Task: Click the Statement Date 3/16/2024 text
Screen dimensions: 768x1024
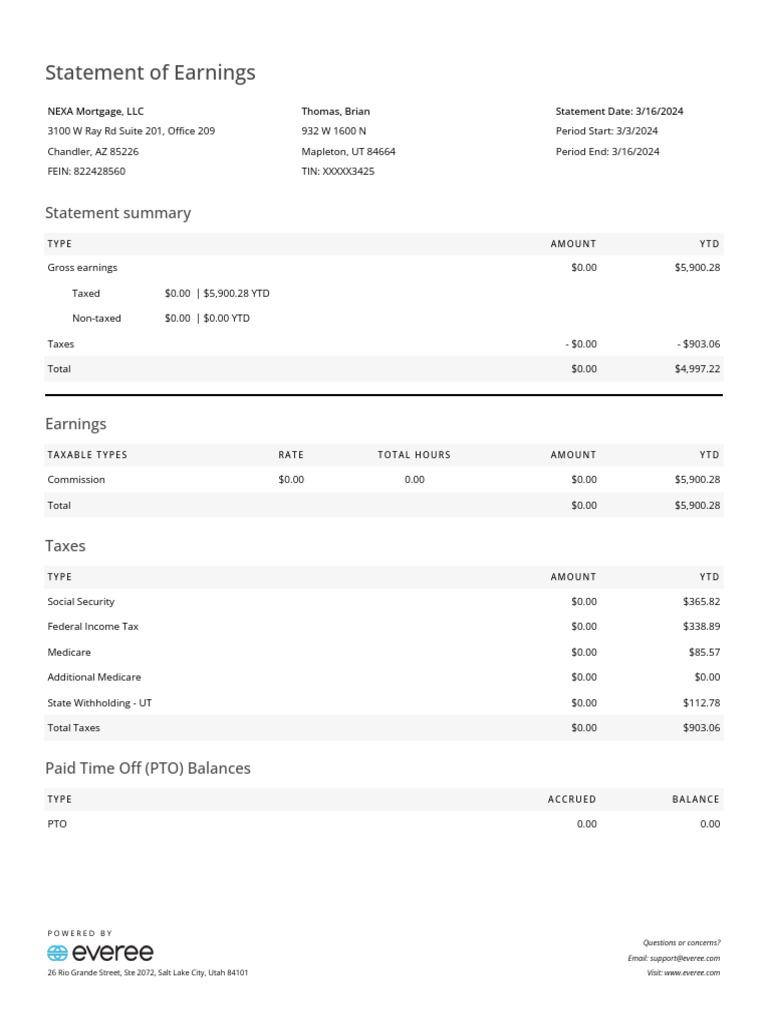Action: click(619, 111)
